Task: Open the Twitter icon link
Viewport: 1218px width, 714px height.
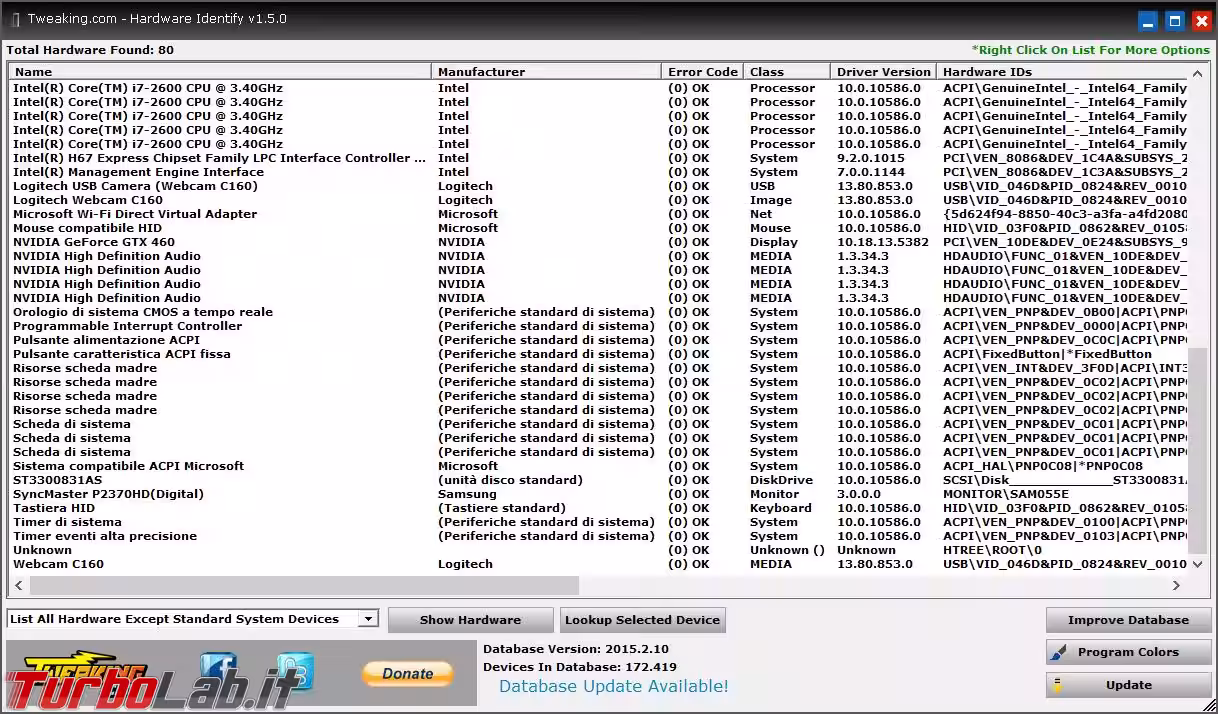Action: (295, 669)
